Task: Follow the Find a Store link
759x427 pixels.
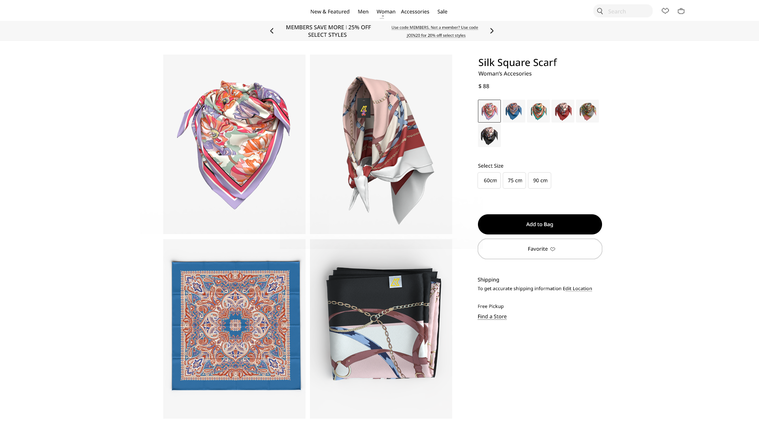Action: click(492, 316)
